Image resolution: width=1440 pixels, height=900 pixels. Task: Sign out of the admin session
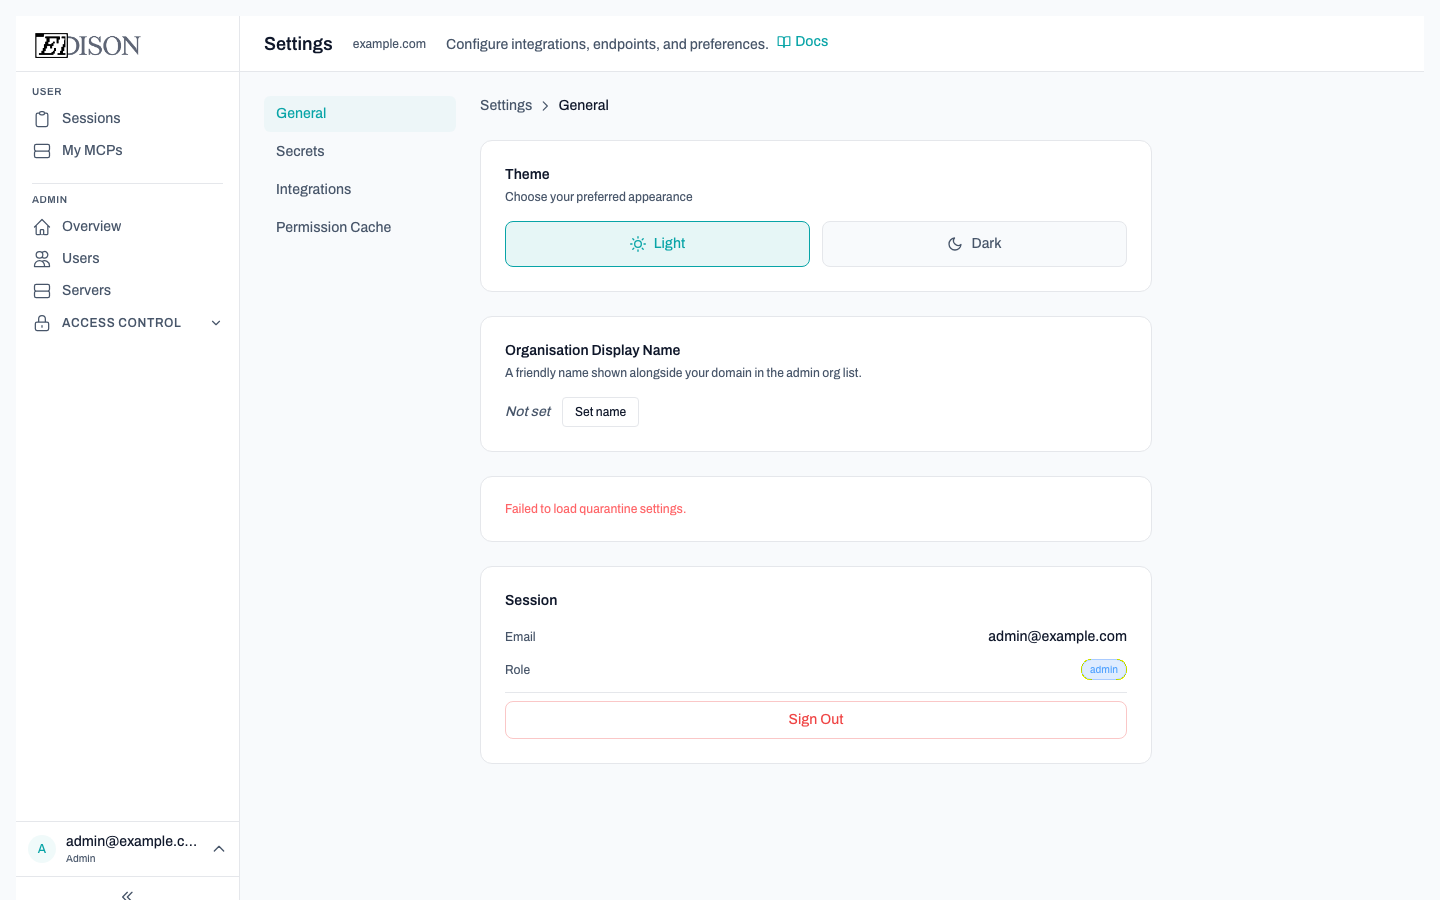[815, 719]
